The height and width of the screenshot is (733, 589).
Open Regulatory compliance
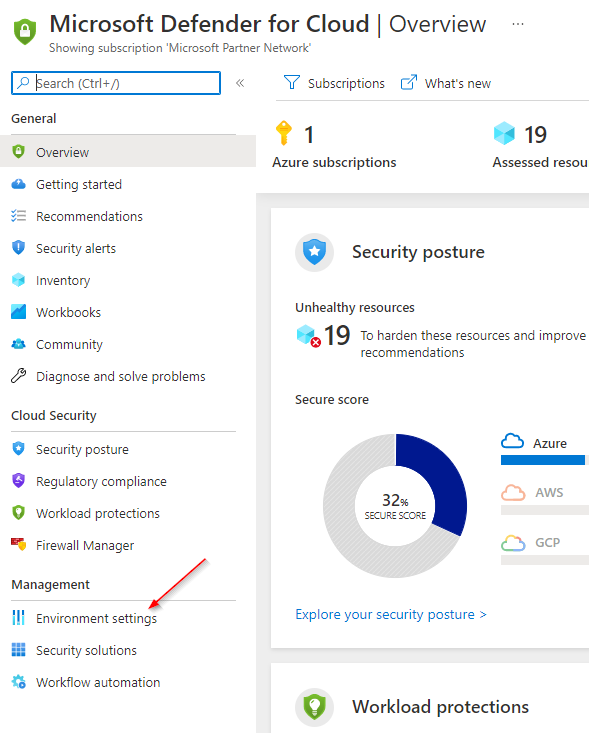101,481
